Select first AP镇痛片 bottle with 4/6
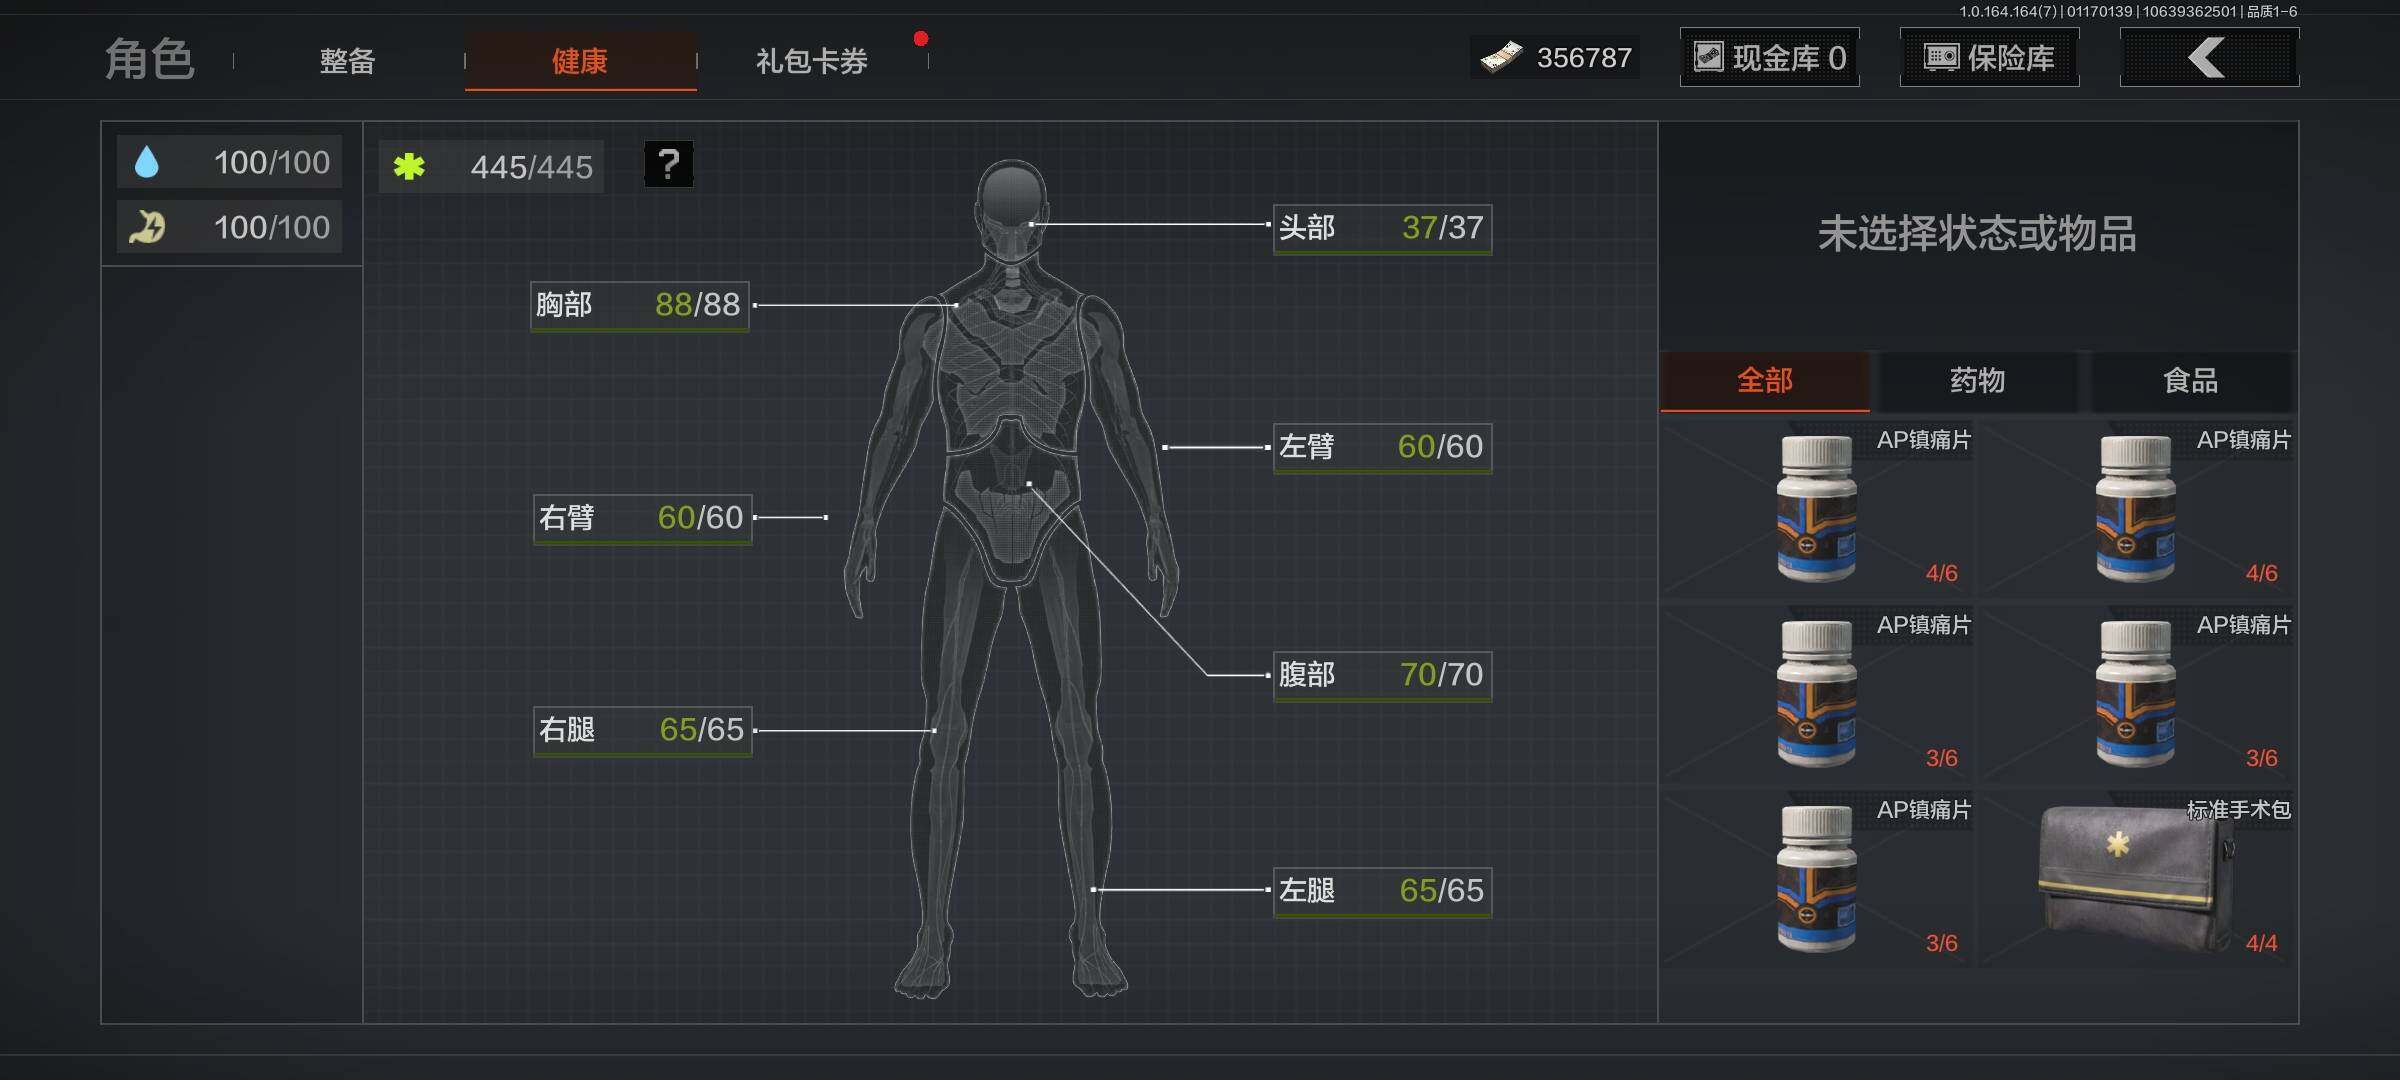 (1818, 509)
